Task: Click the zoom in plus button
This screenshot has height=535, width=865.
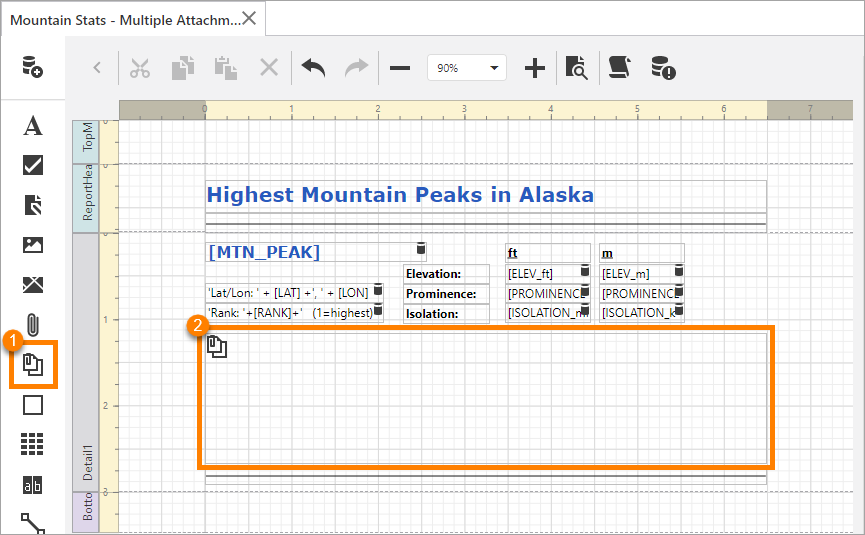Action: point(535,68)
